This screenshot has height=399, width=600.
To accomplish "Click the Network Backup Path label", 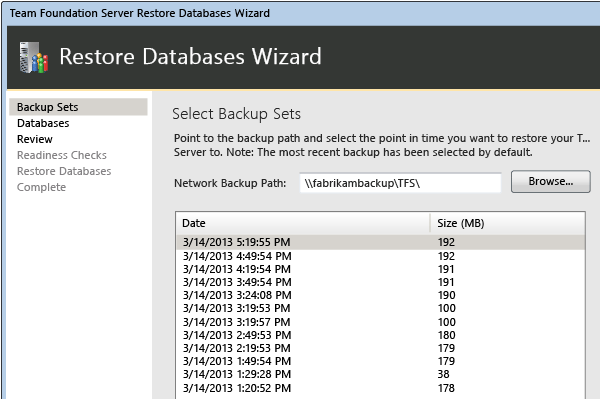I will [x=230, y=183].
